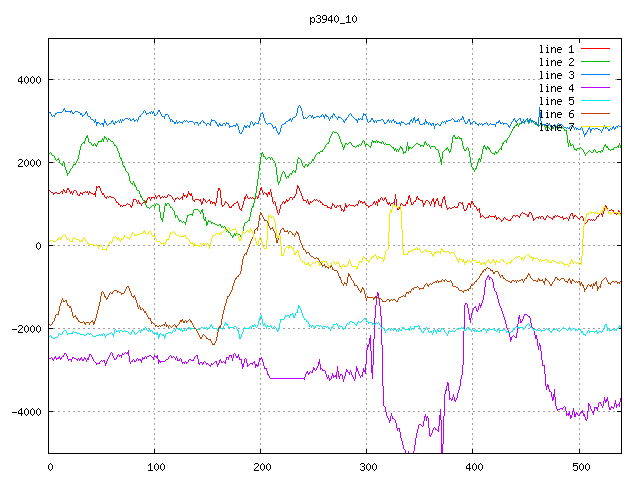This screenshot has width=640, height=480.
Task: Click the cyan sample next to line 5
Action: point(596,101)
